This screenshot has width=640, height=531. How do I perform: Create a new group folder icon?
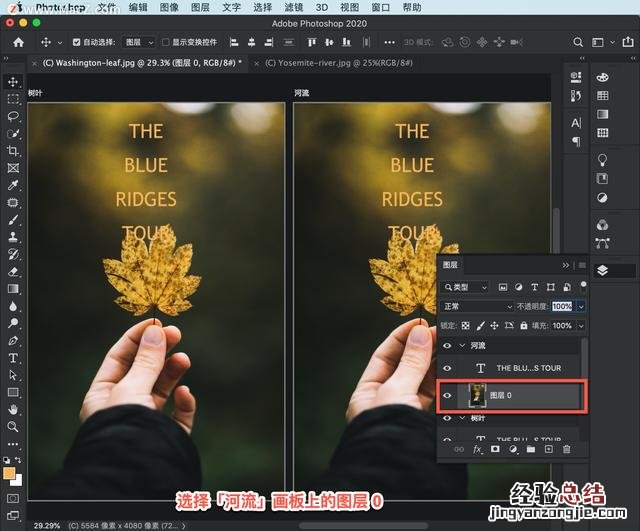pyautogui.click(x=531, y=449)
